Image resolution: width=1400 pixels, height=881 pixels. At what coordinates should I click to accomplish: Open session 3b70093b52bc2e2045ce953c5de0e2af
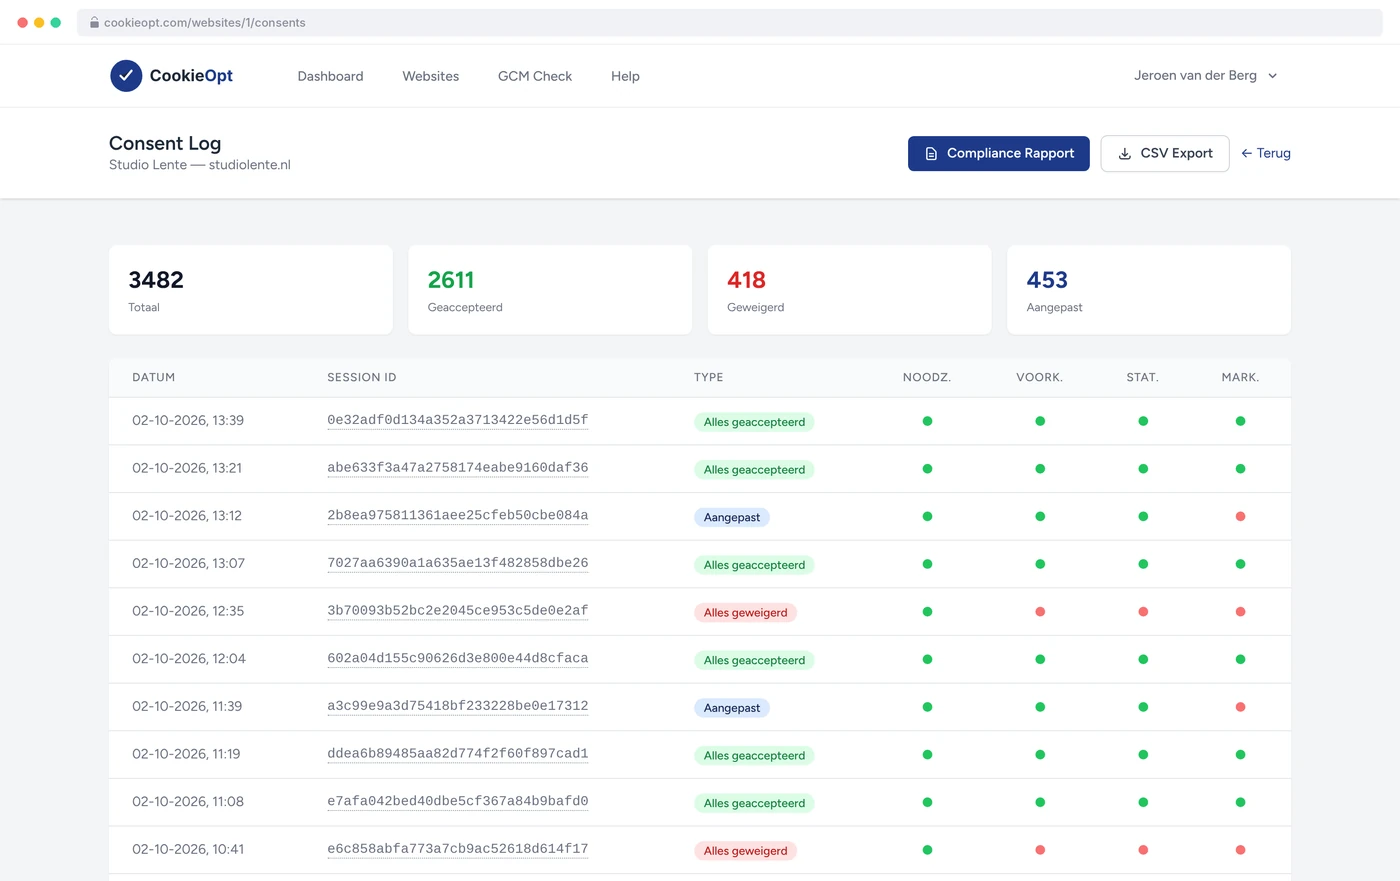458,611
